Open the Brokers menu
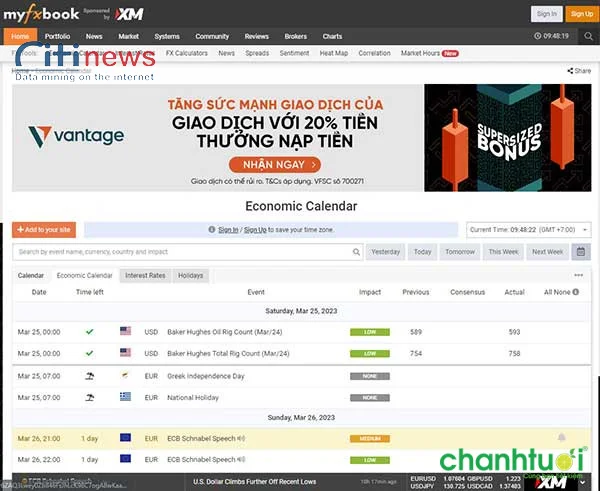This screenshot has width=600, height=491. click(295, 36)
